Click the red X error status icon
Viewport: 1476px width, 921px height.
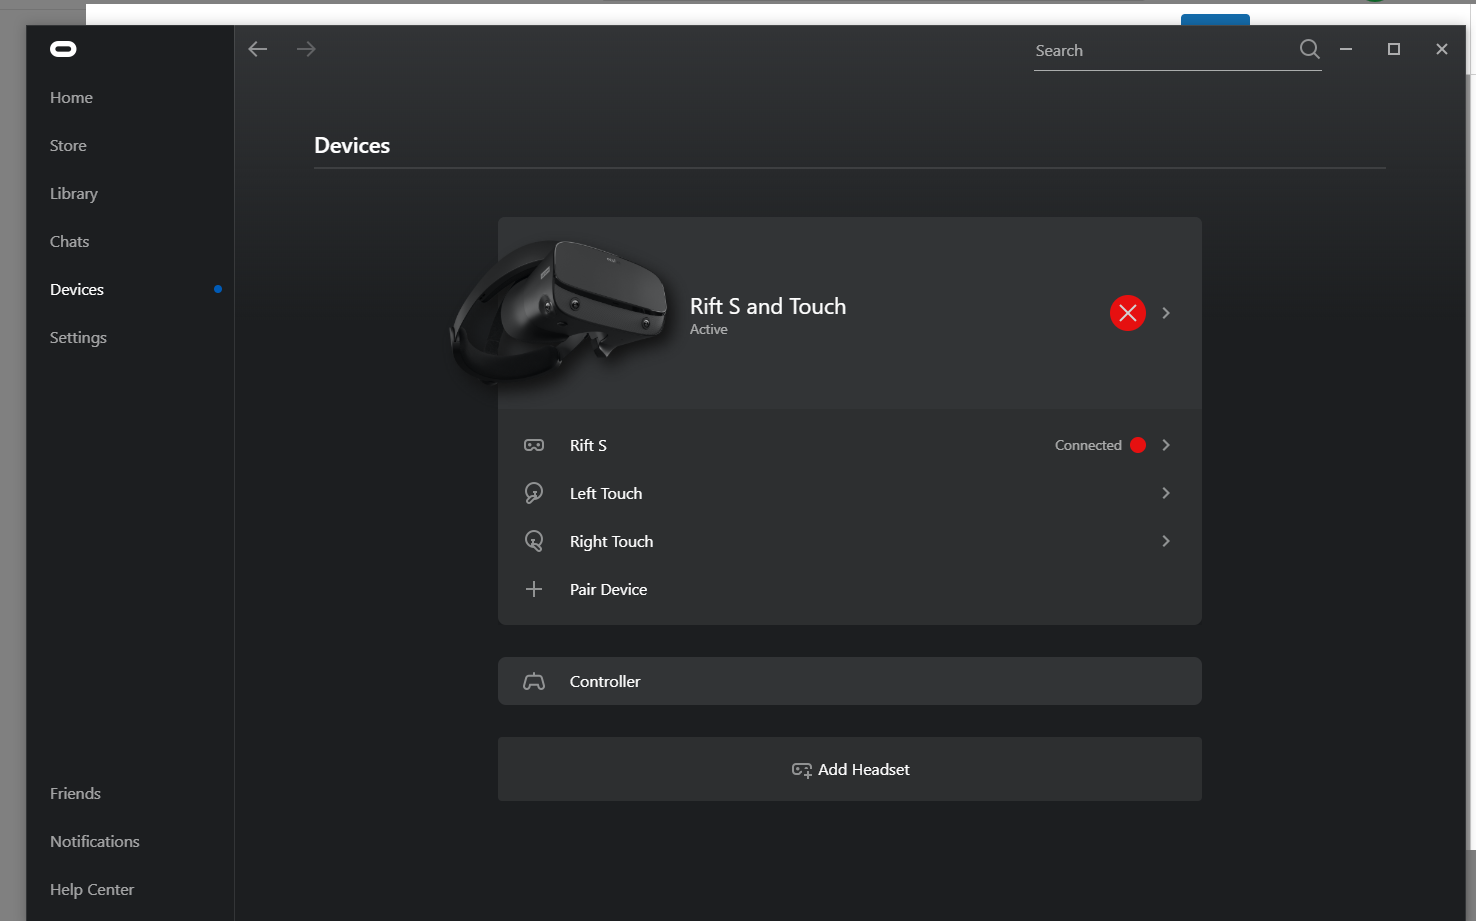click(x=1127, y=313)
